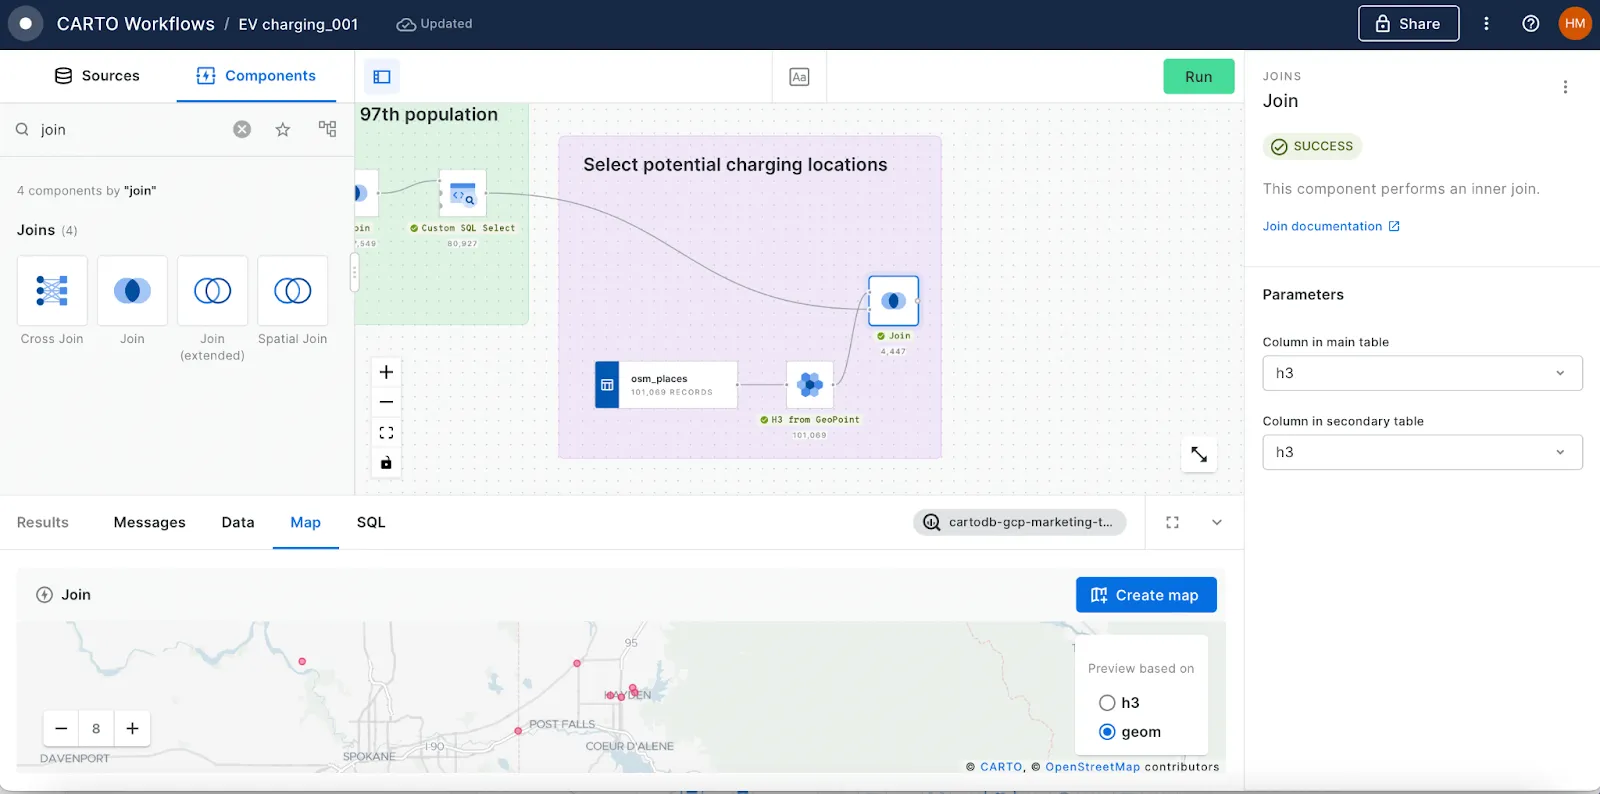Open Column in secondary table dropdown
Screen dimensions: 1600x794
point(1421,452)
